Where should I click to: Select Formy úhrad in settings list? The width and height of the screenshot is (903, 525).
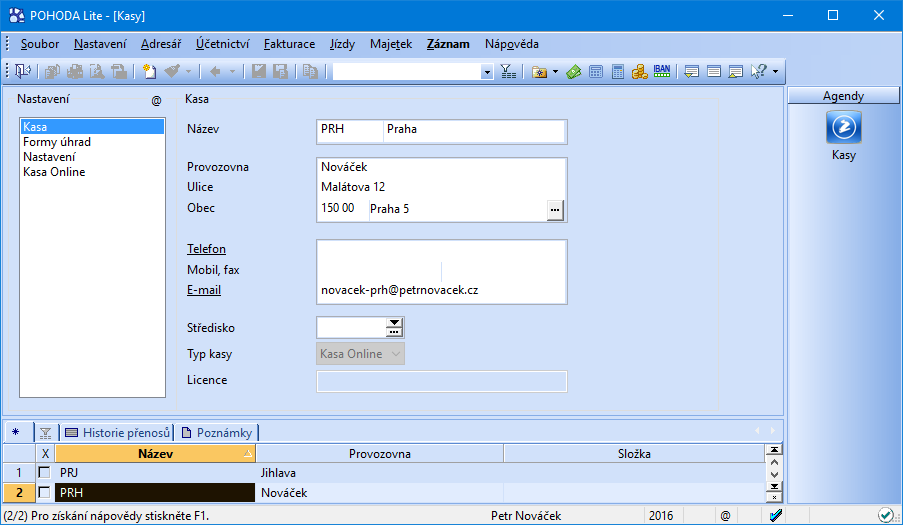pyautogui.click(x=57, y=142)
